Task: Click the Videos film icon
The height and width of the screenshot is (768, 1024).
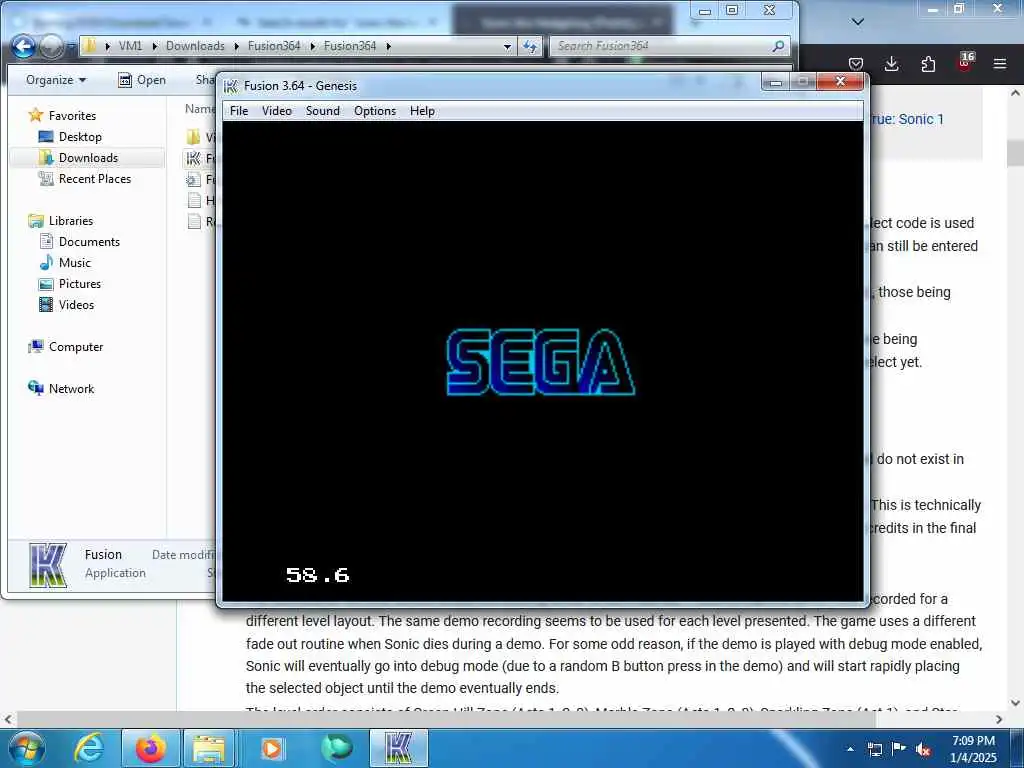Action: tap(46, 304)
